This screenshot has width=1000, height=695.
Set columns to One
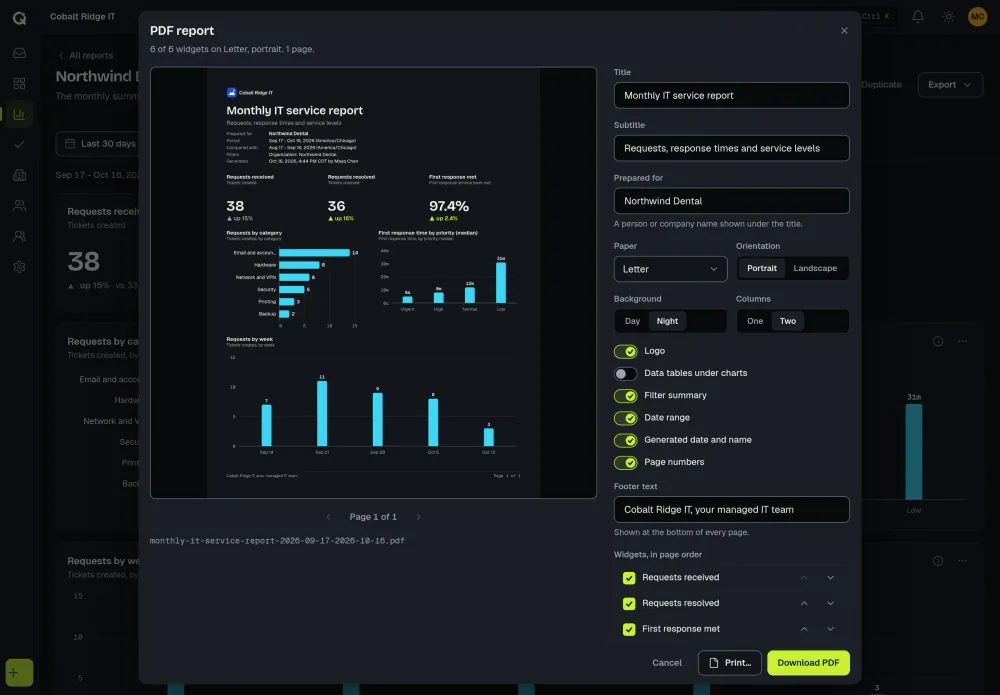tap(754, 321)
